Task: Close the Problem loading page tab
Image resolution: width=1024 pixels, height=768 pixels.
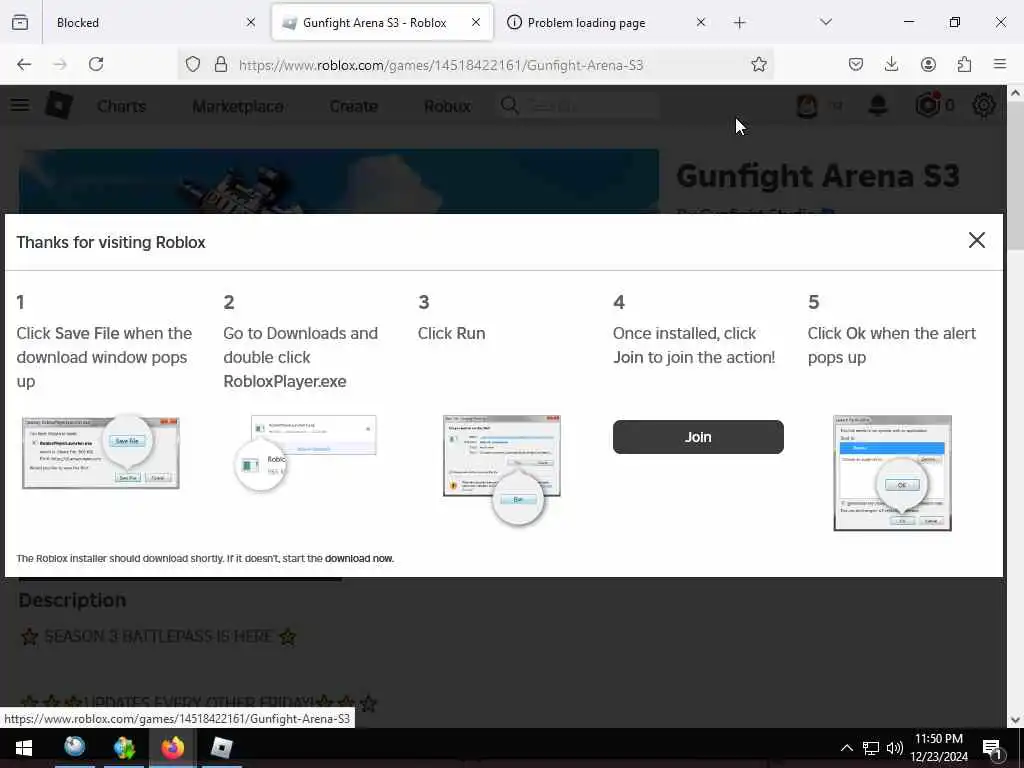Action: coord(701,22)
